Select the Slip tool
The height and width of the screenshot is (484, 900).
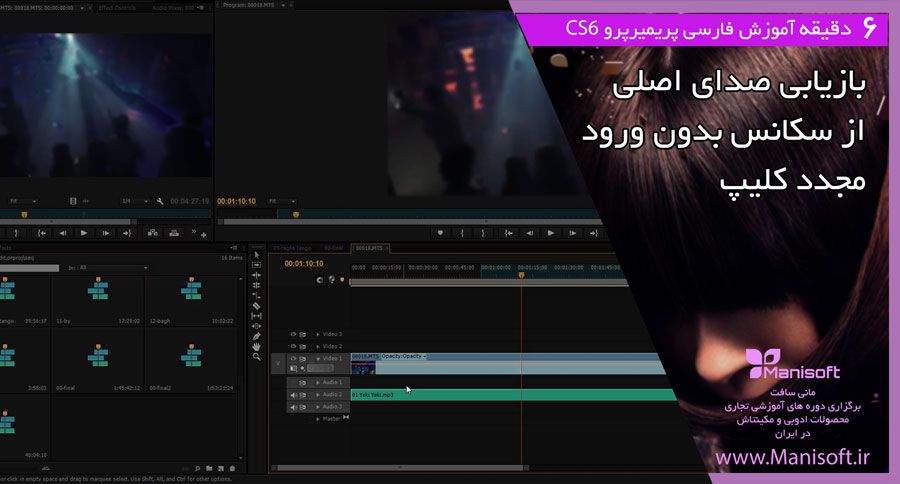(x=257, y=316)
